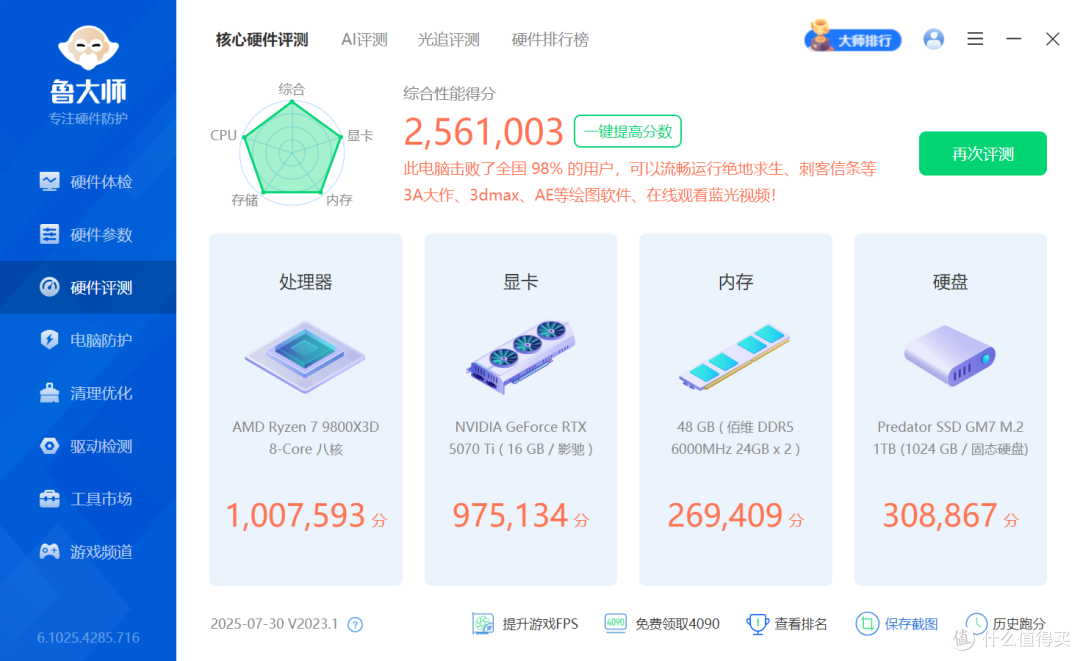The image size is (1080, 661).
Task: Click the 鲁大师 logo avatar
Action: (88, 48)
